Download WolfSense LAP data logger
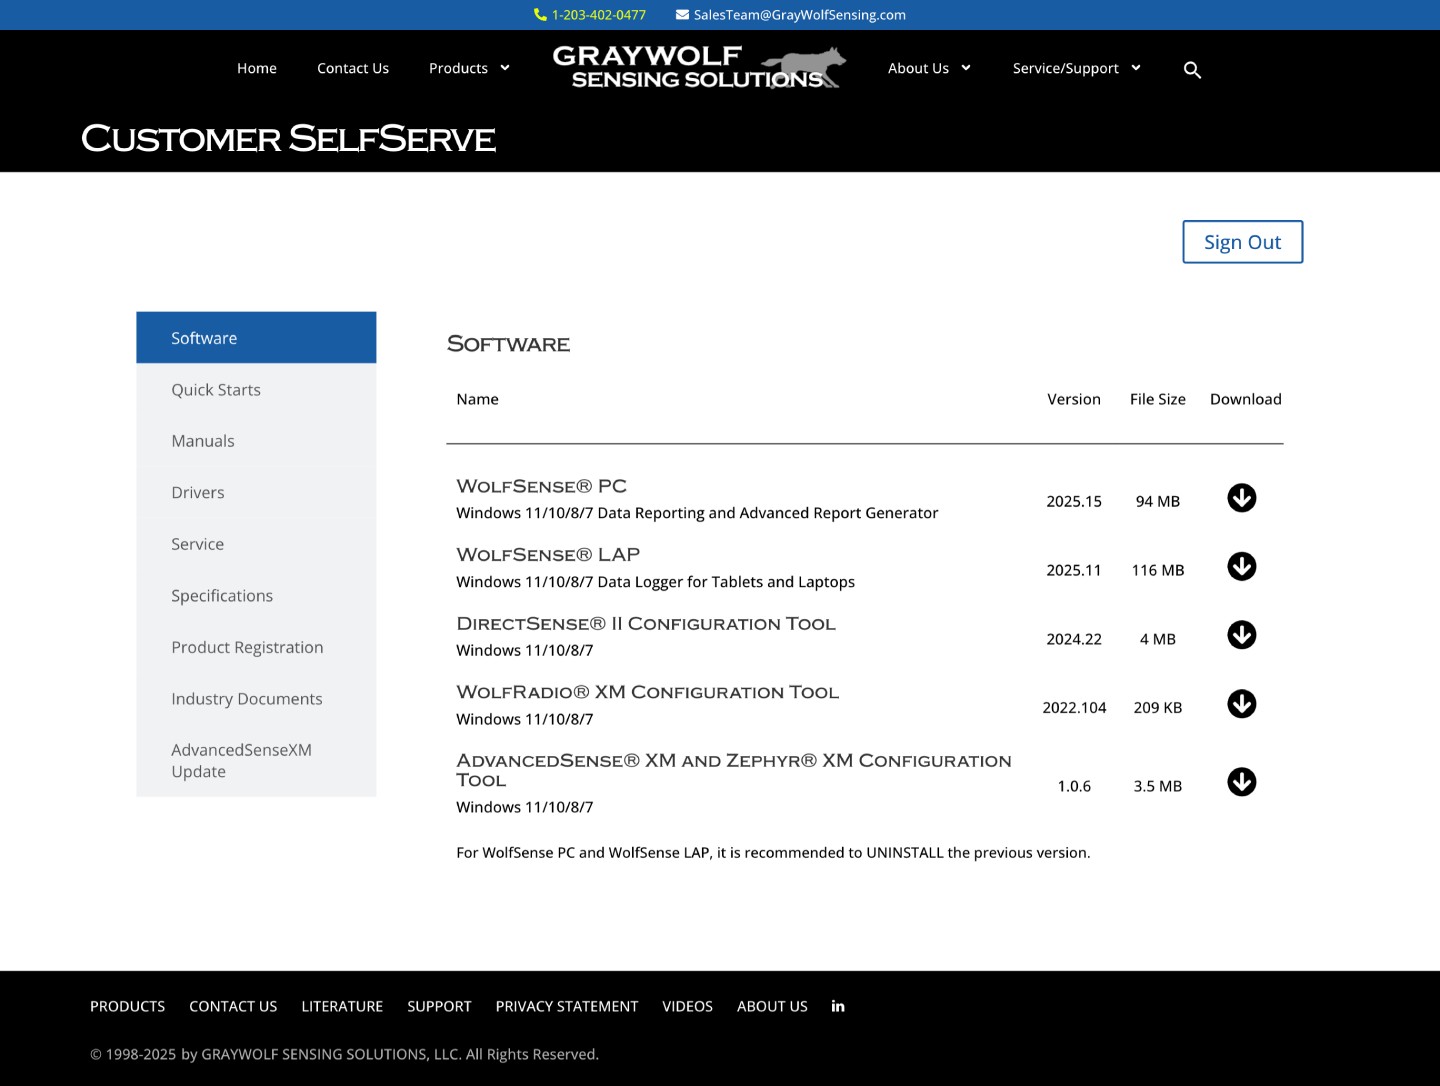1440x1086 pixels. (x=1241, y=567)
